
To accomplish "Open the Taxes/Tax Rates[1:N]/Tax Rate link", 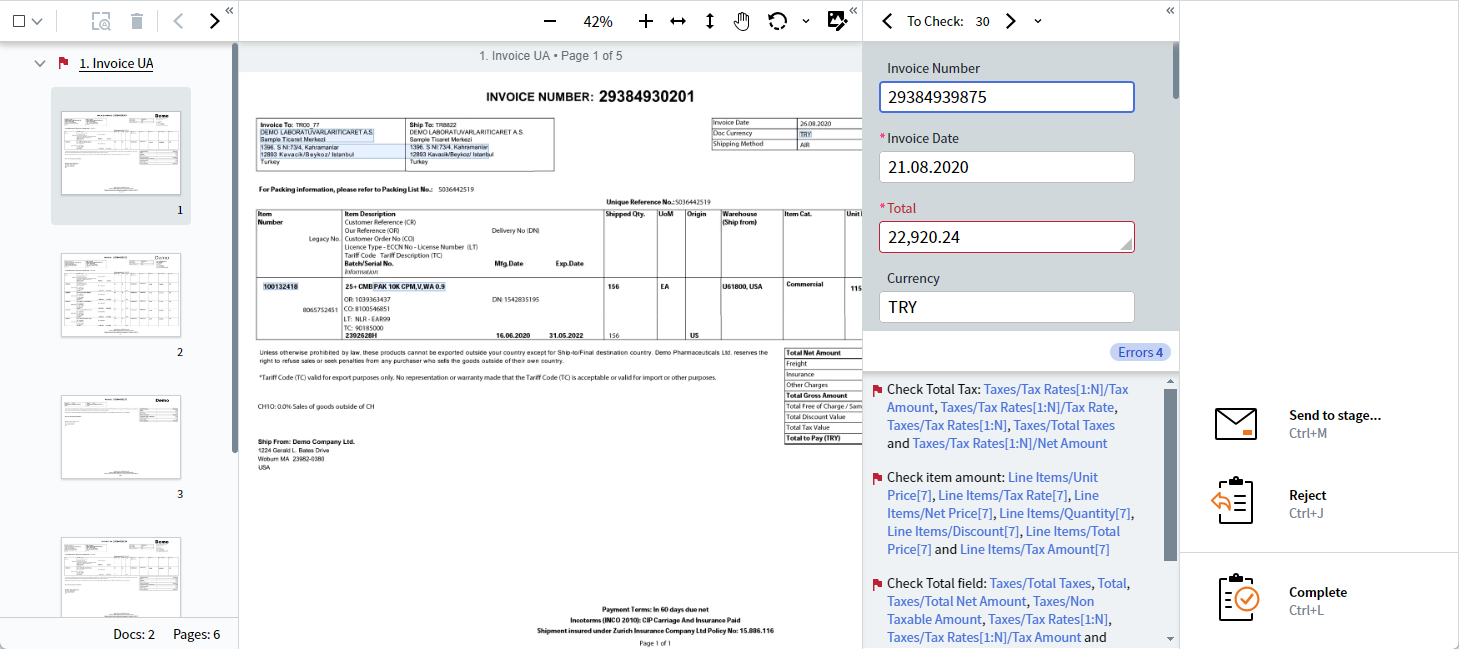I will 1028,407.
